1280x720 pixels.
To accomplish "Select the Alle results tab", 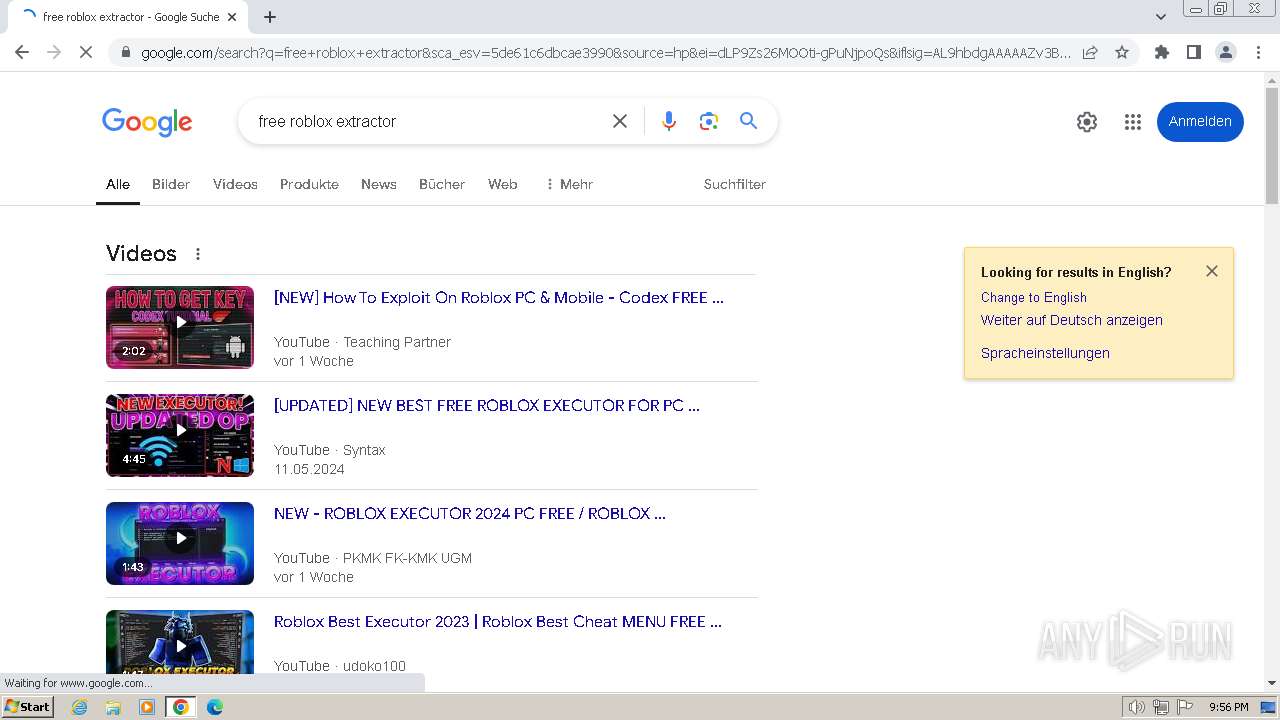I will [x=118, y=184].
